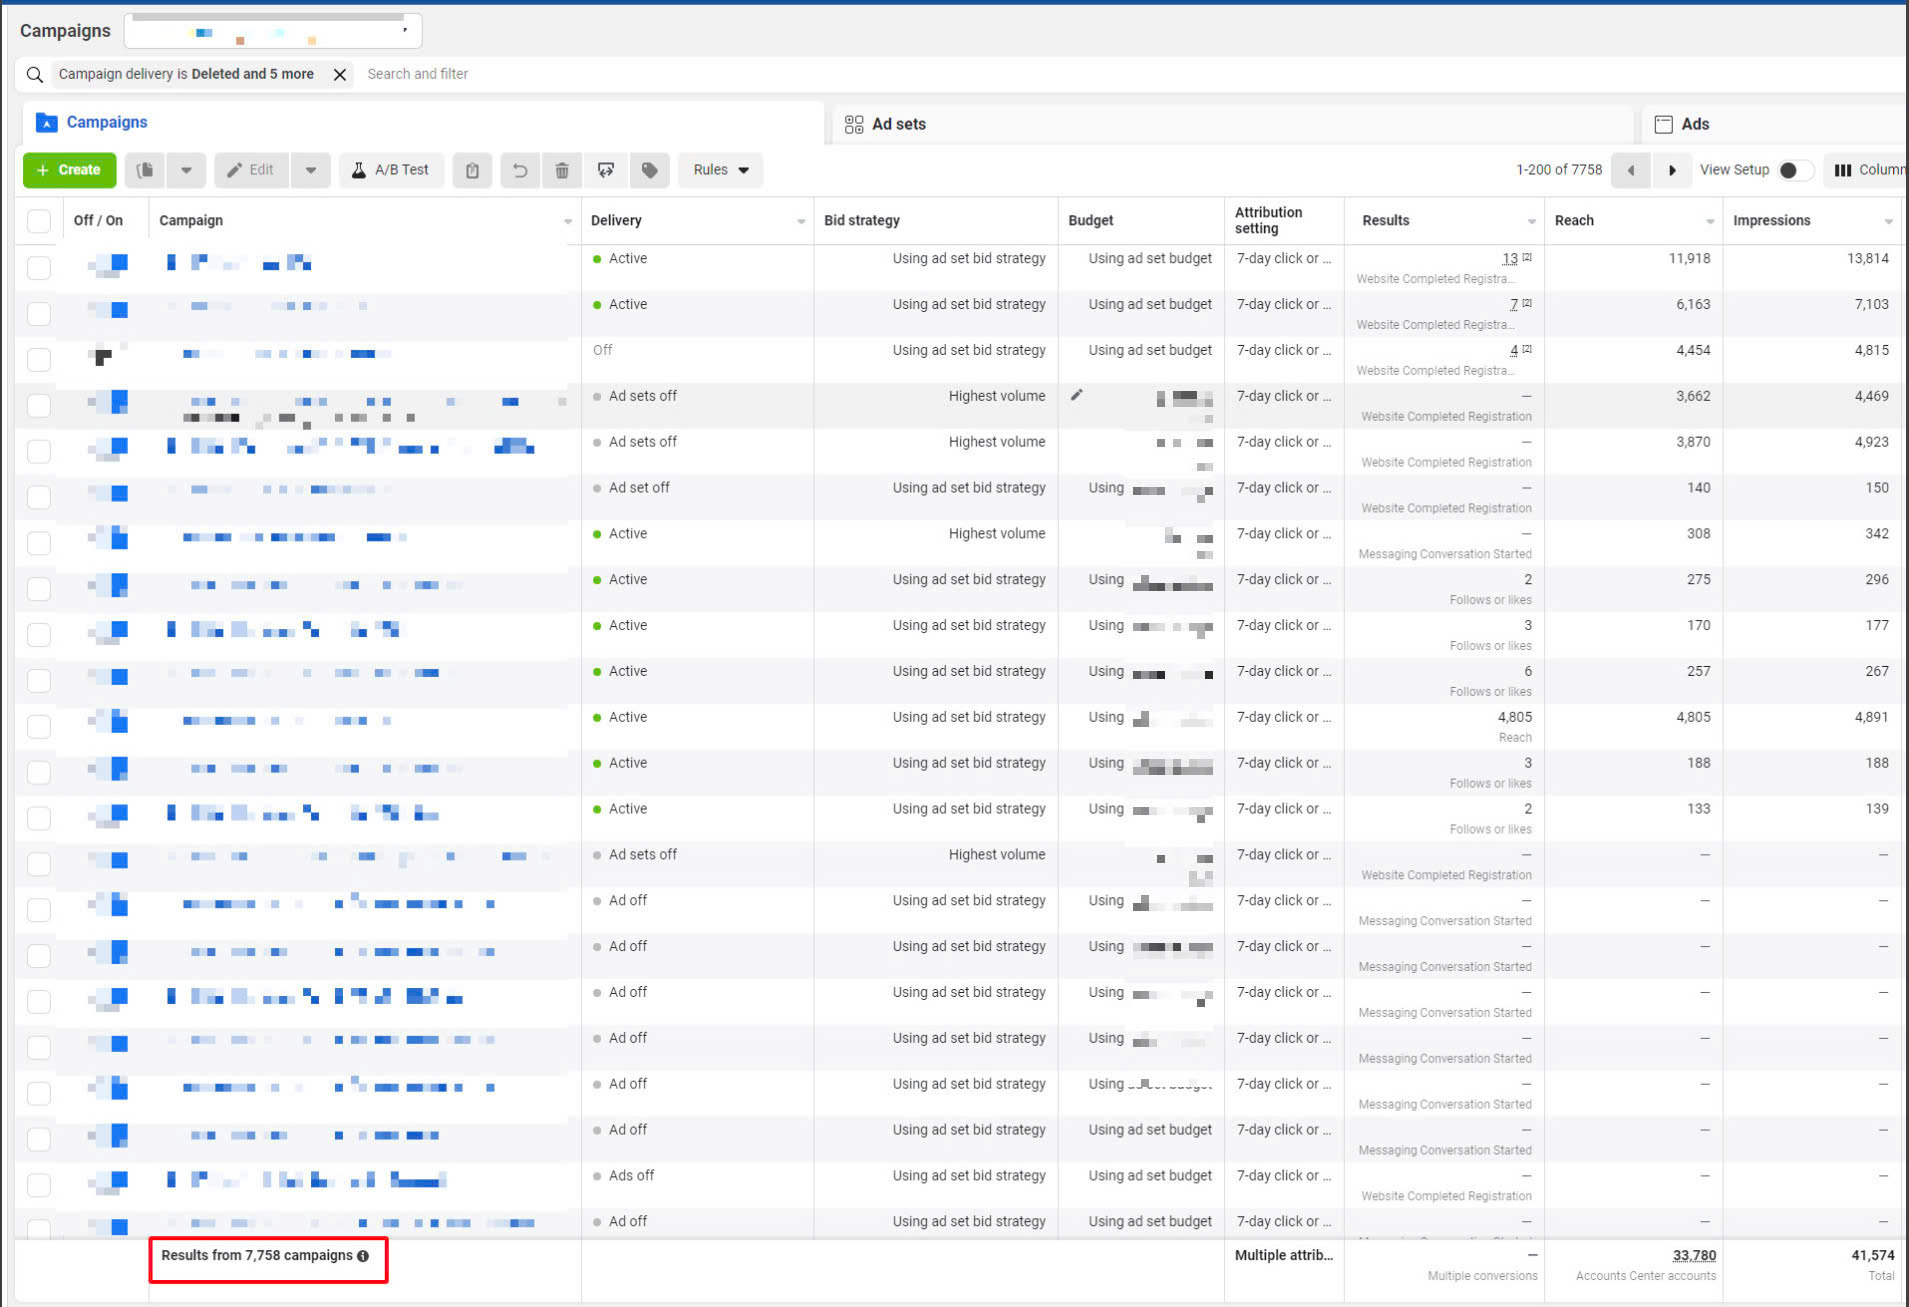The height and width of the screenshot is (1307, 1909).
Task: Start an A/B Test
Action: (390, 170)
